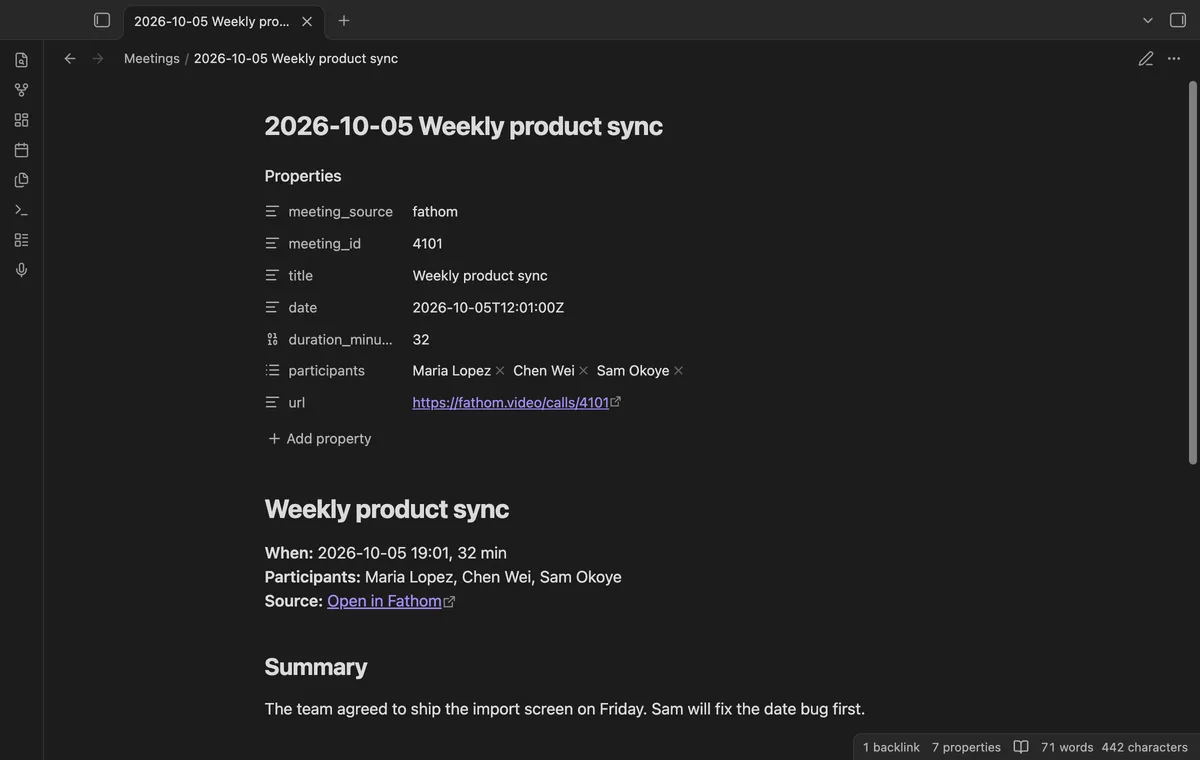The height and width of the screenshot is (760, 1200).
Task: Select the Sam Okoye participant chip
Action: pyautogui.click(x=633, y=370)
